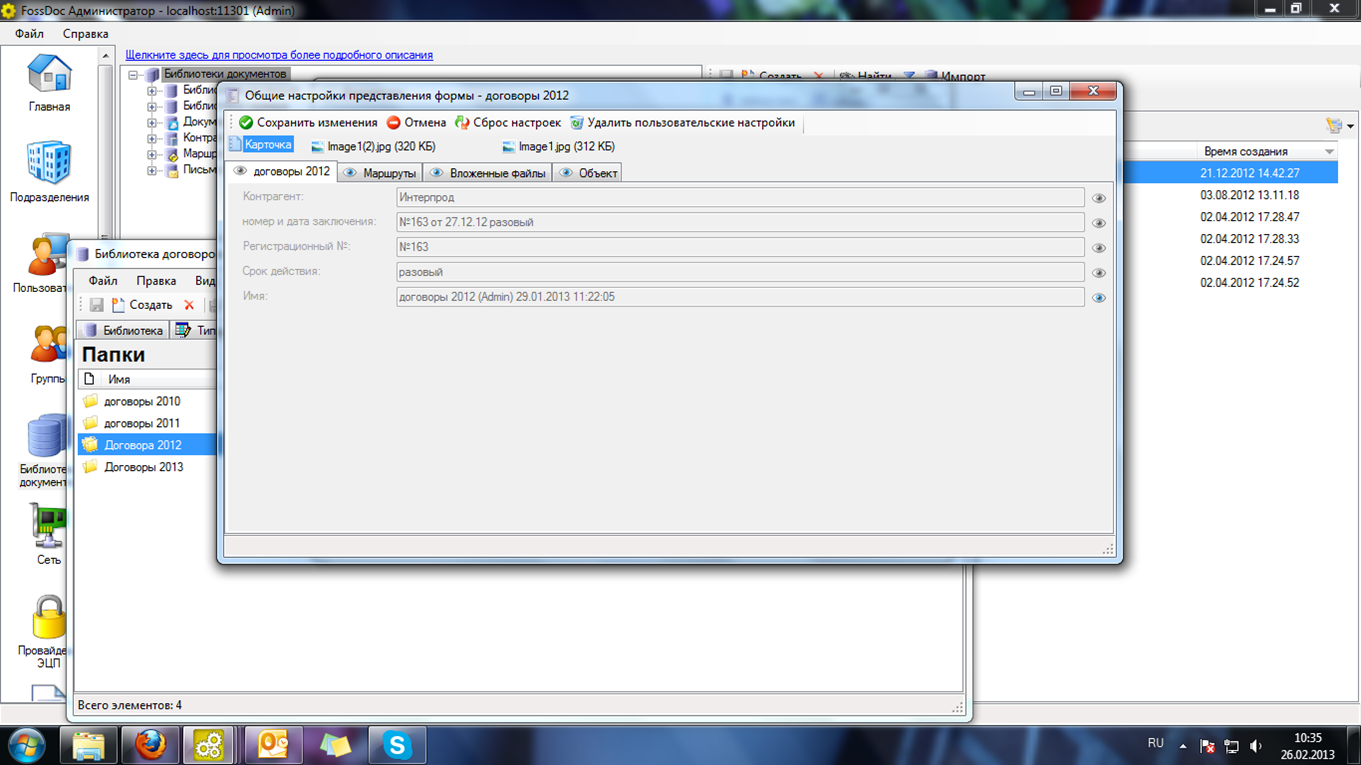
Task: Select the Карточка card view button
Action: 261,145
